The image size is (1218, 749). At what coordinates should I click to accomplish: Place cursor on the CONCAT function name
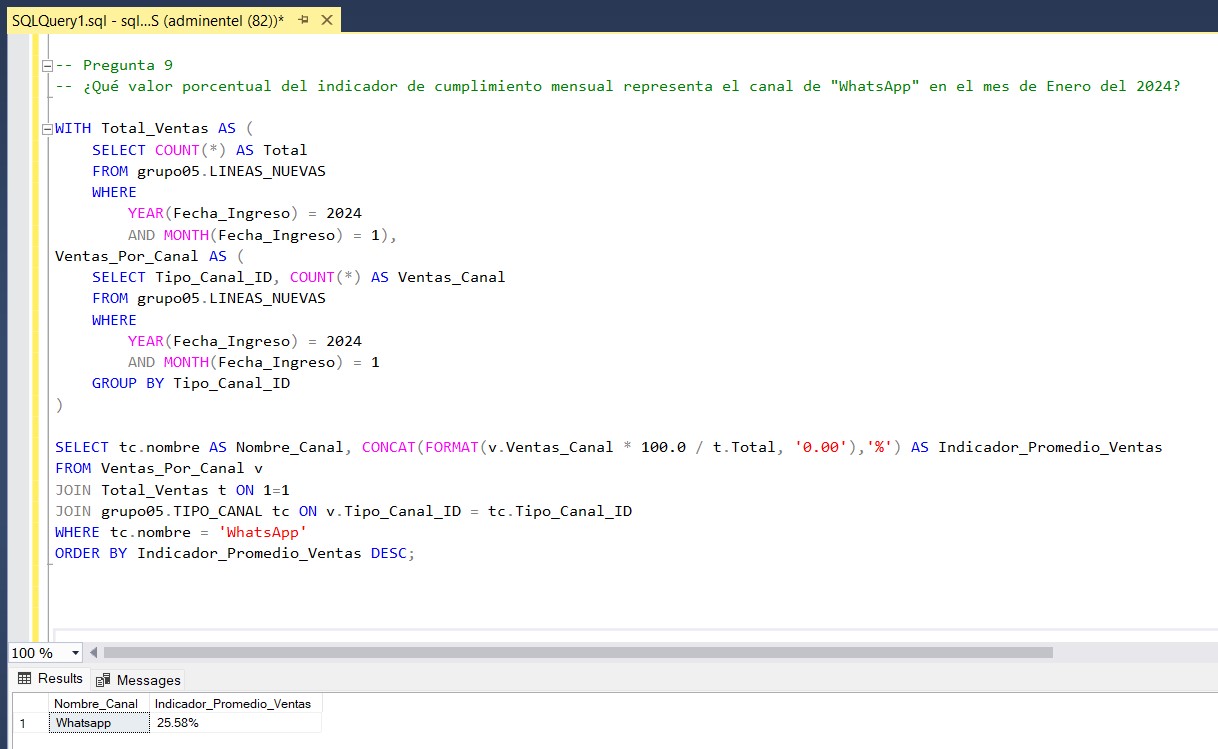(389, 447)
